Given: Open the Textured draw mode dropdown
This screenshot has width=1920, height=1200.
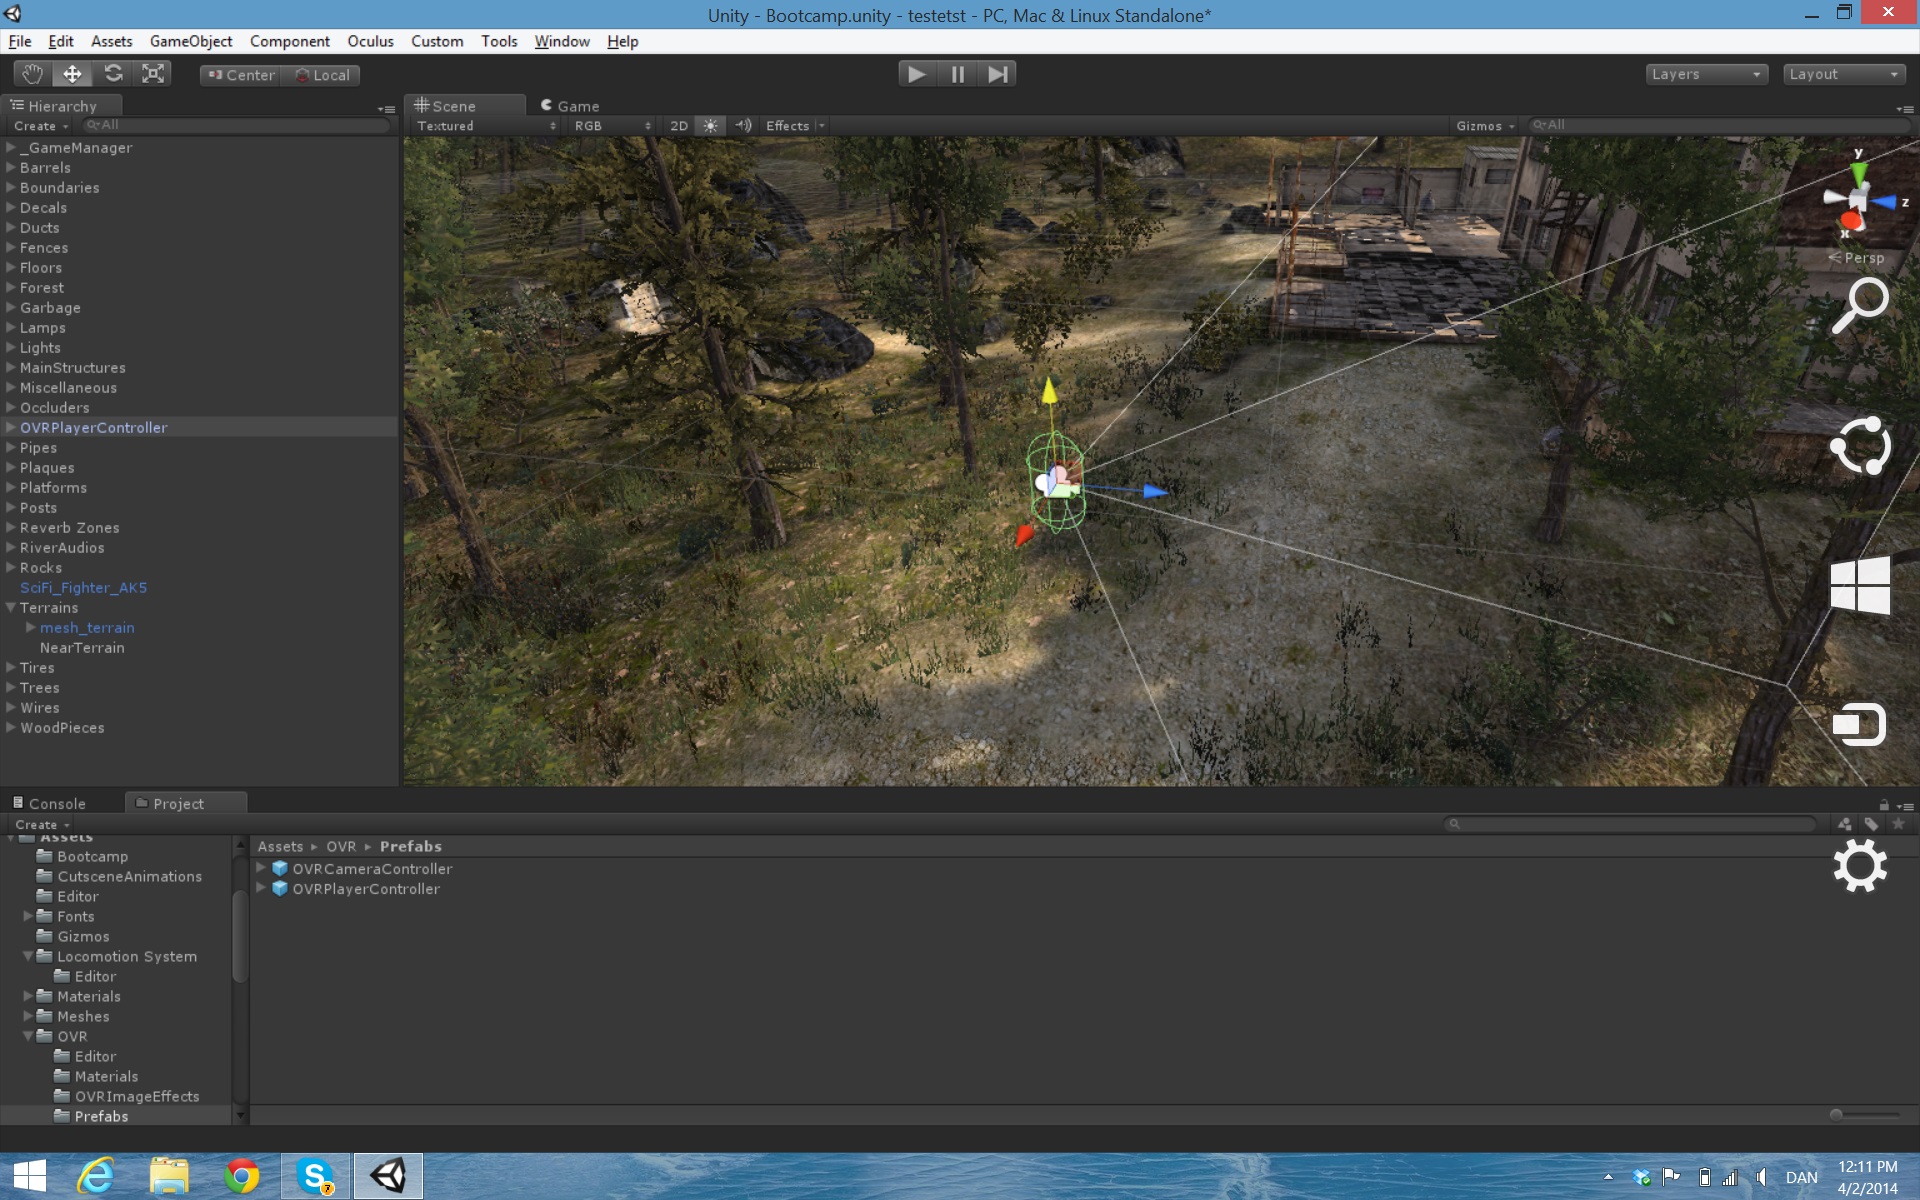Looking at the screenshot, I should pyautogui.click(x=486, y=126).
